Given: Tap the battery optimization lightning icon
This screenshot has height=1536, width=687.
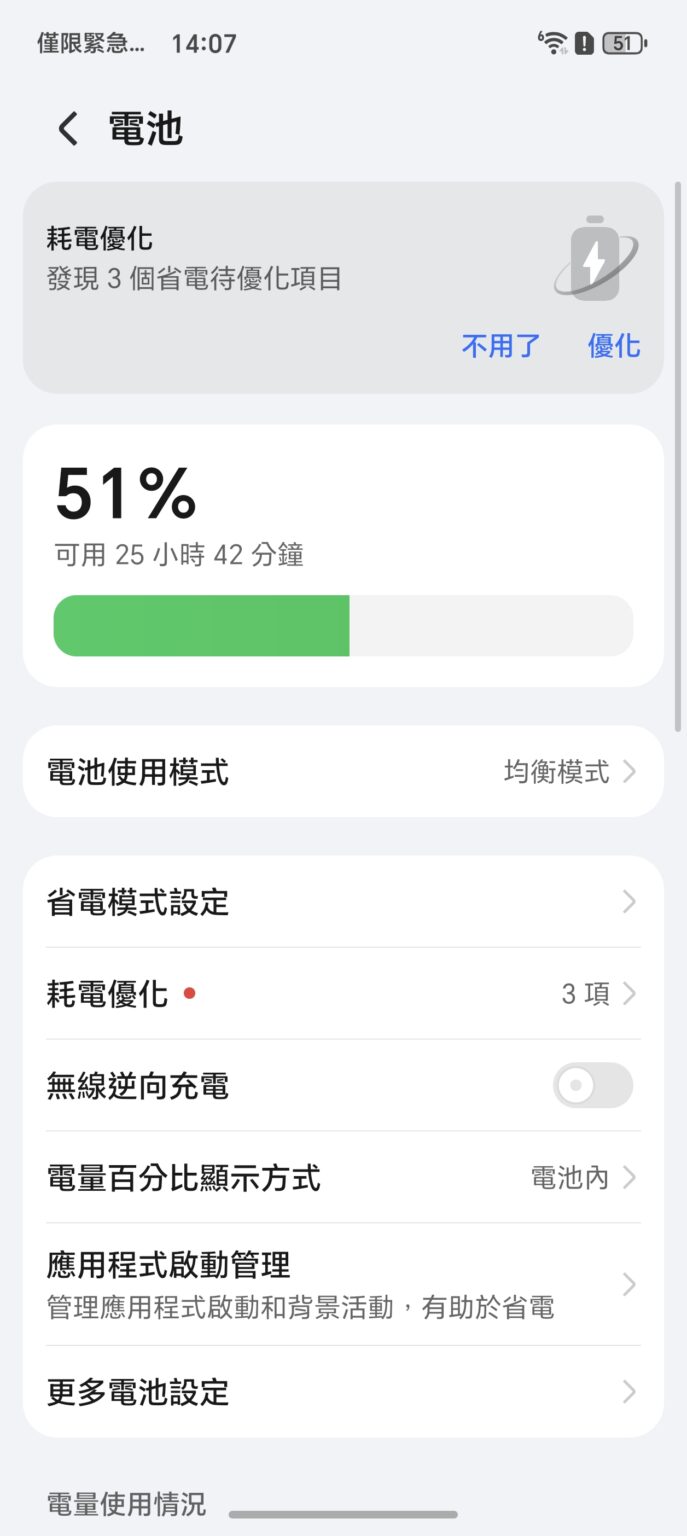Looking at the screenshot, I should tap(595, 260).
